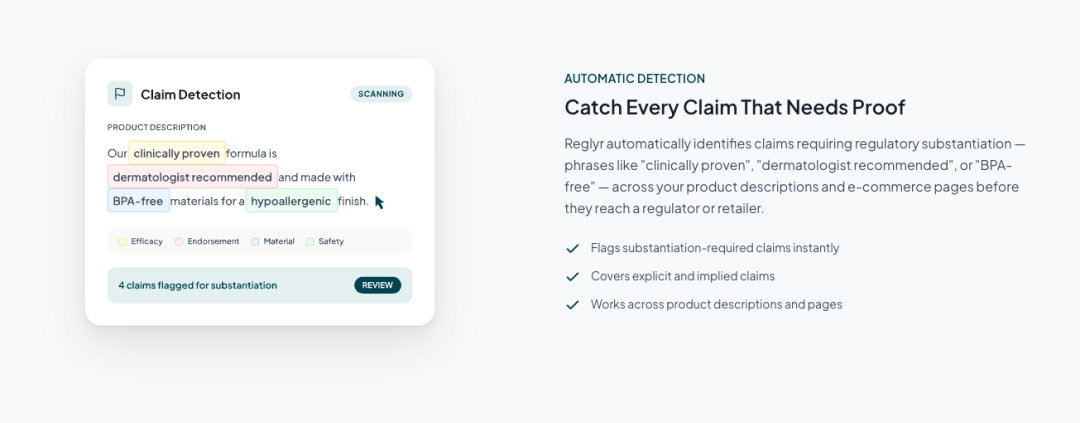Image resolution: width=1080 pixels, height=423 pixels.
Task: Click the flag icon beside Claim Detection
Action: pyautogui.click(x=120, y=94)
